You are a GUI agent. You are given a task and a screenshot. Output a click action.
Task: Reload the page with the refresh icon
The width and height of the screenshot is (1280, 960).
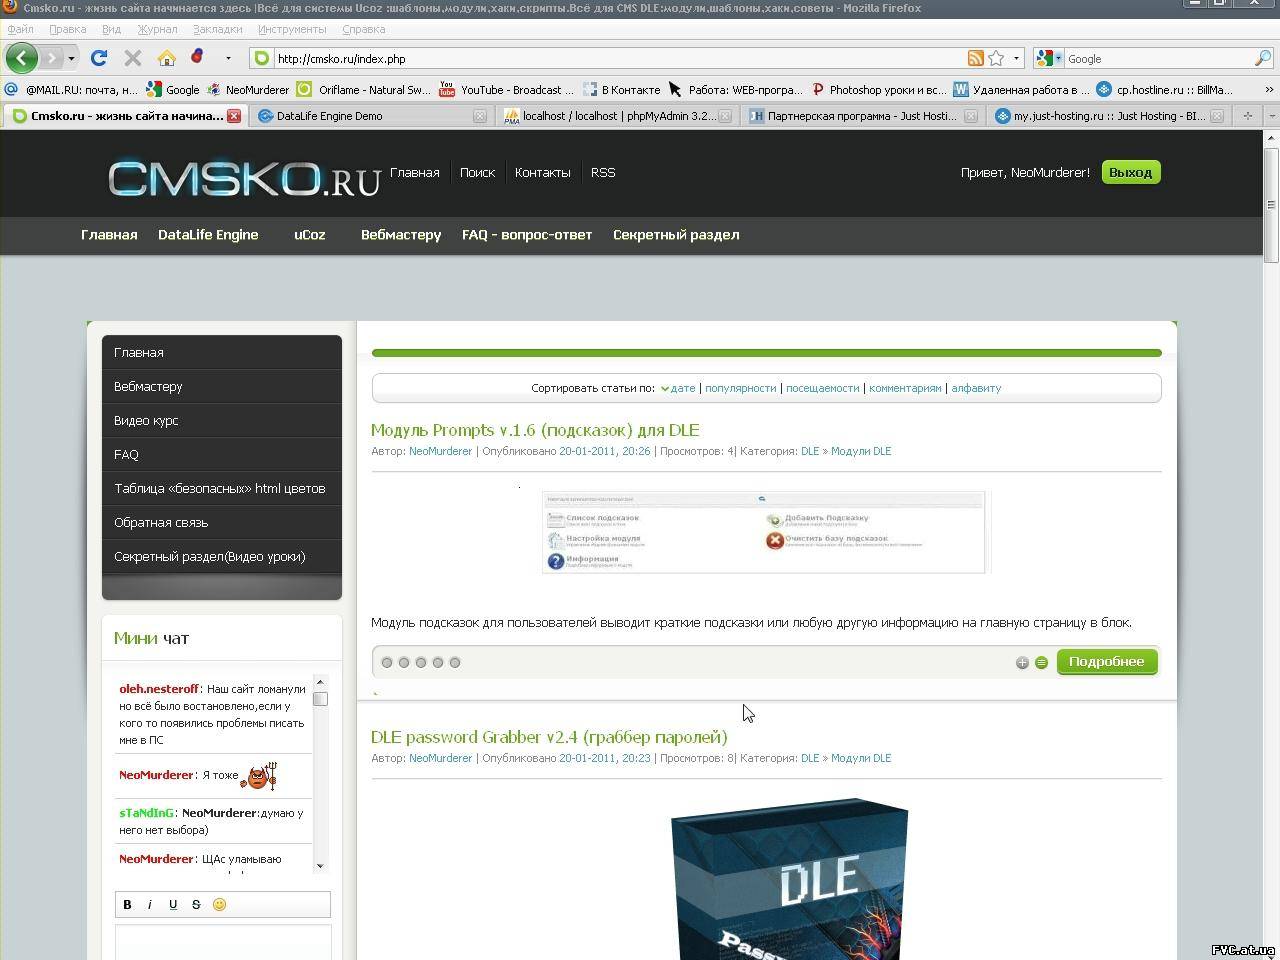tap(98, 58)
